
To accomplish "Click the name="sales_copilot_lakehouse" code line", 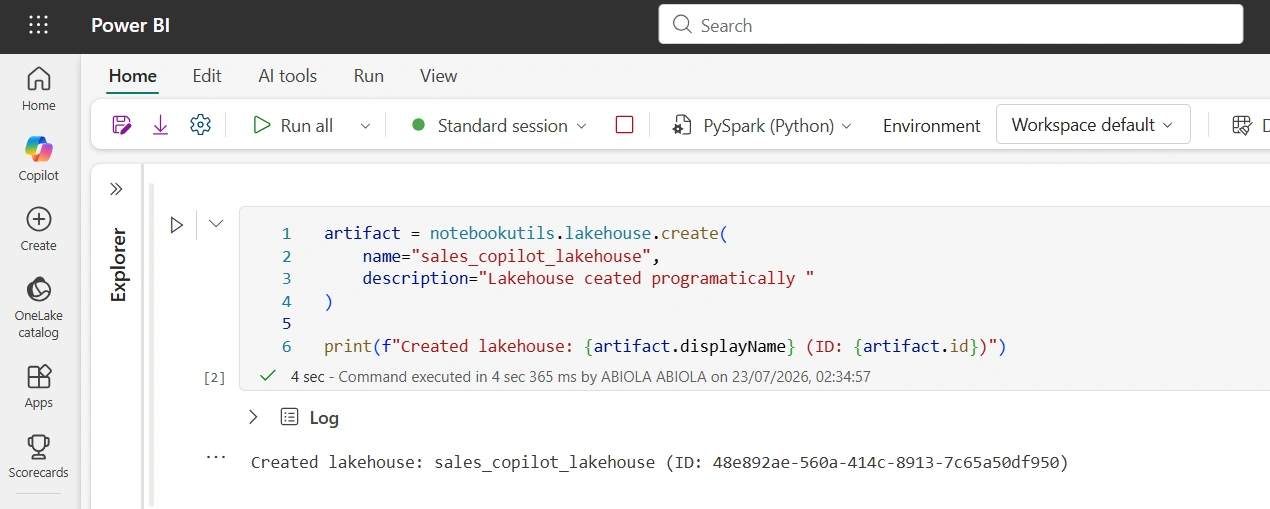I will point(511,256).
